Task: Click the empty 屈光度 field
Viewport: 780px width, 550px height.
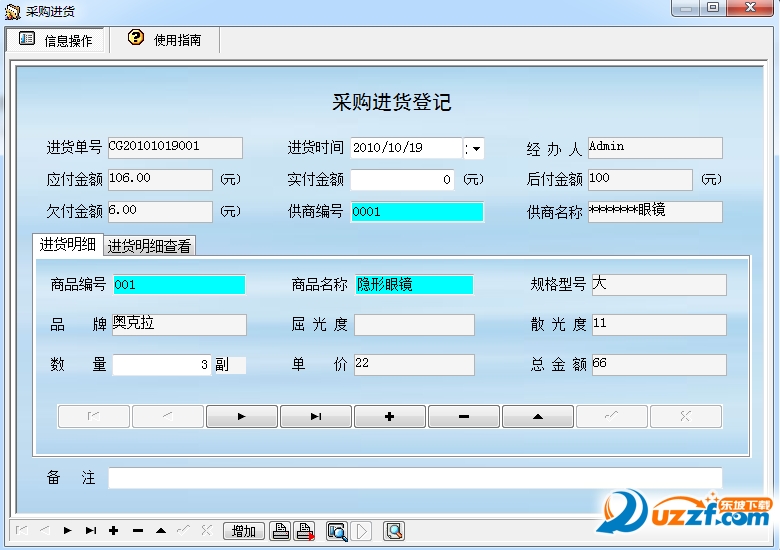Action: (414, 325)
